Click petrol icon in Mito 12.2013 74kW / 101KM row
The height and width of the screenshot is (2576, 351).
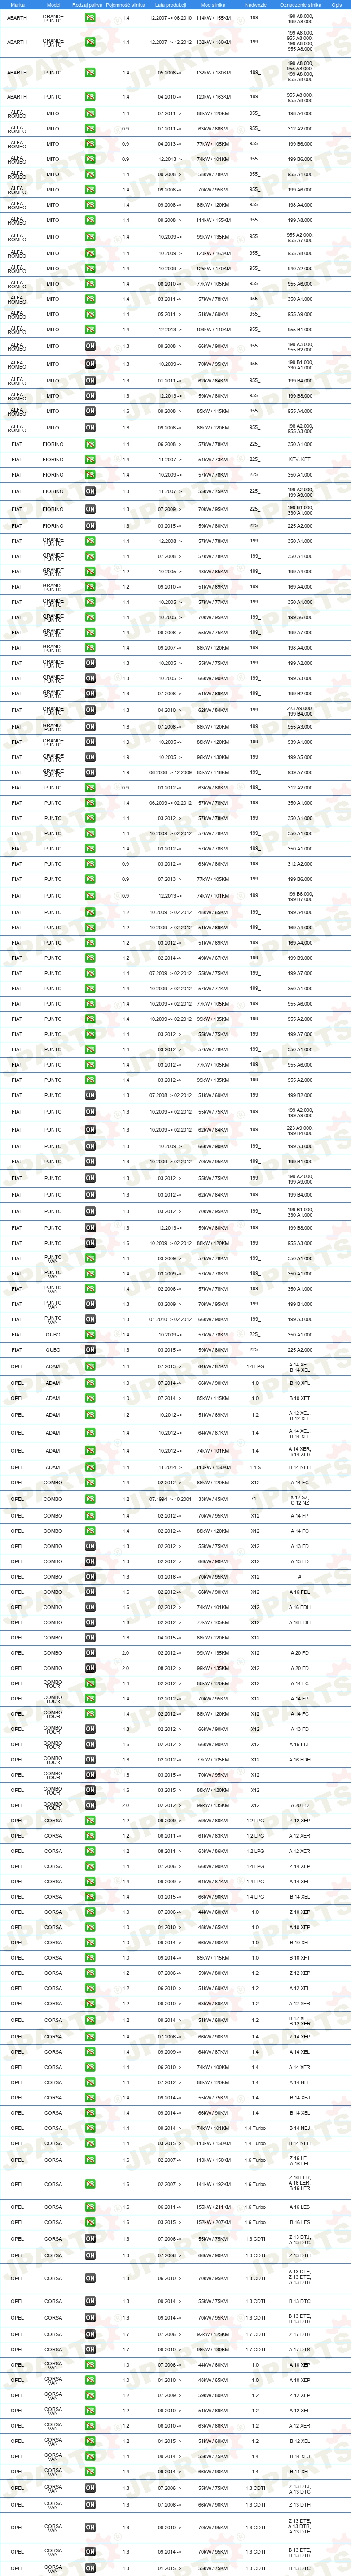point(90,159)
